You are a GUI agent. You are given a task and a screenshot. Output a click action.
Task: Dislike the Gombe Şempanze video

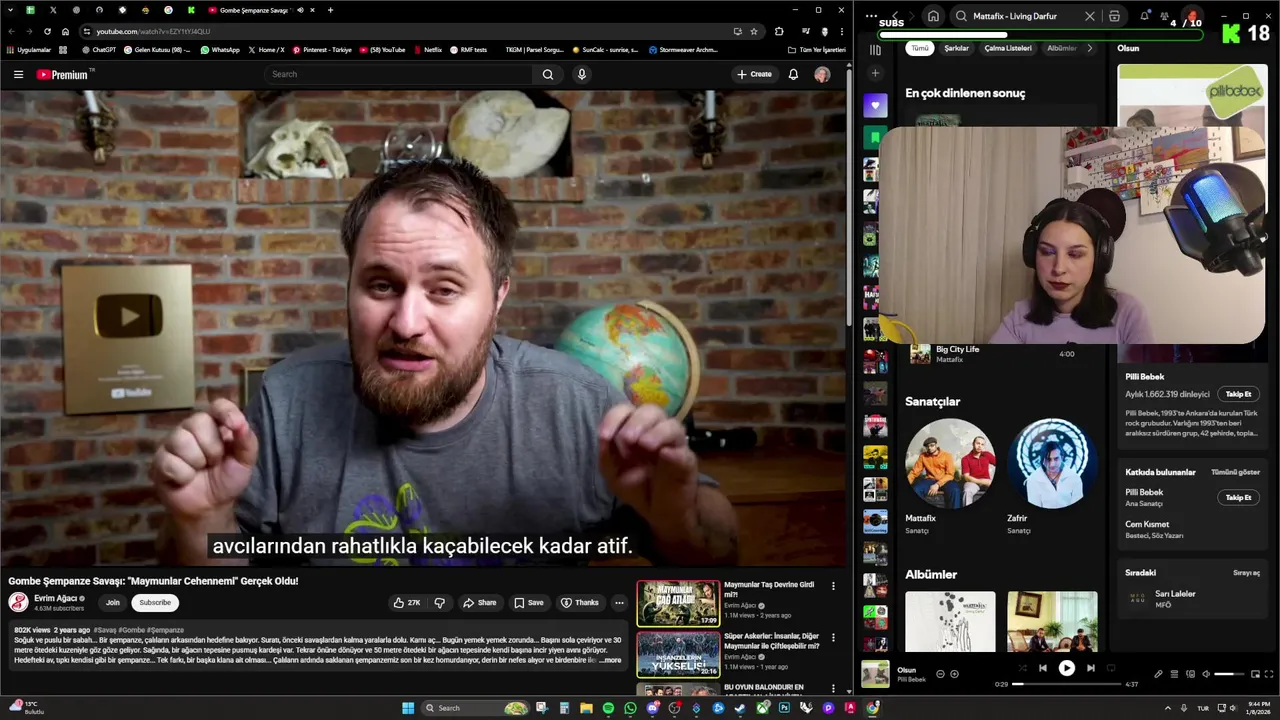point(439,603)
